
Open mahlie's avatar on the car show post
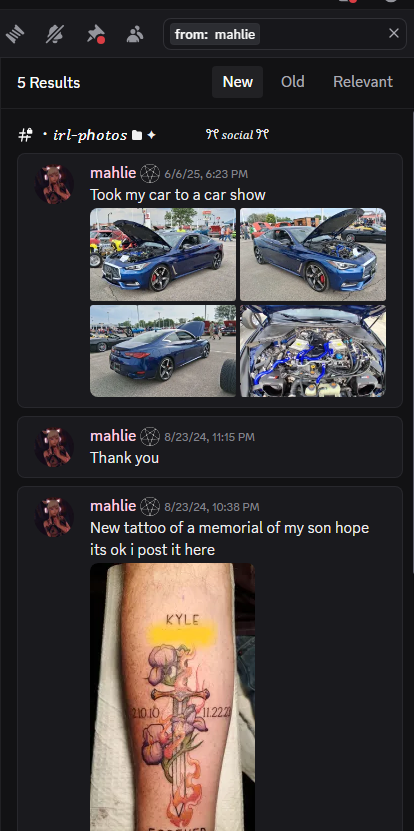point(54,184)
